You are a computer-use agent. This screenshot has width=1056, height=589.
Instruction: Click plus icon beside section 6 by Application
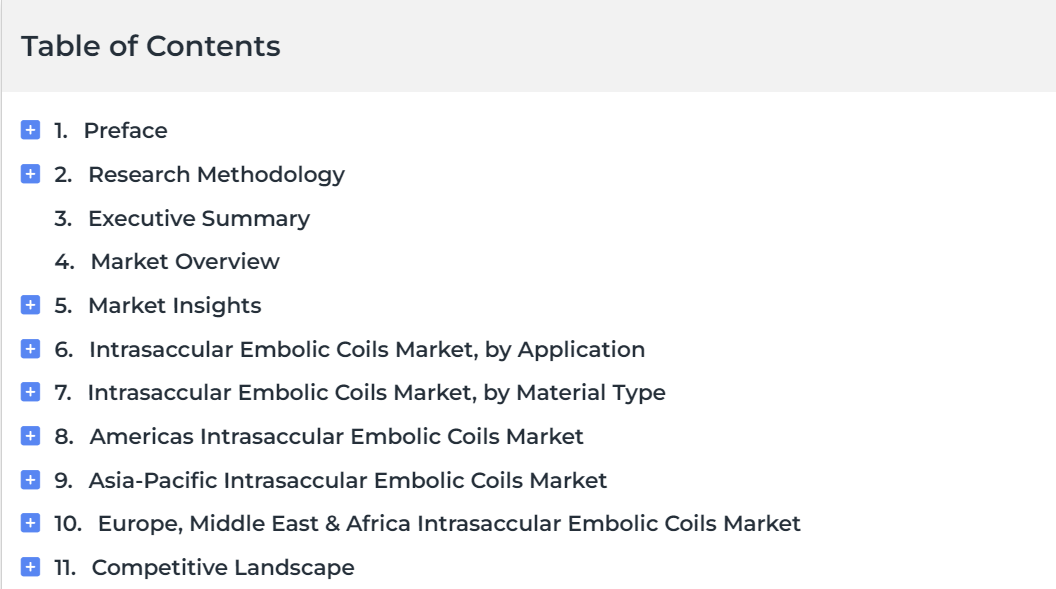coord(30,349)
